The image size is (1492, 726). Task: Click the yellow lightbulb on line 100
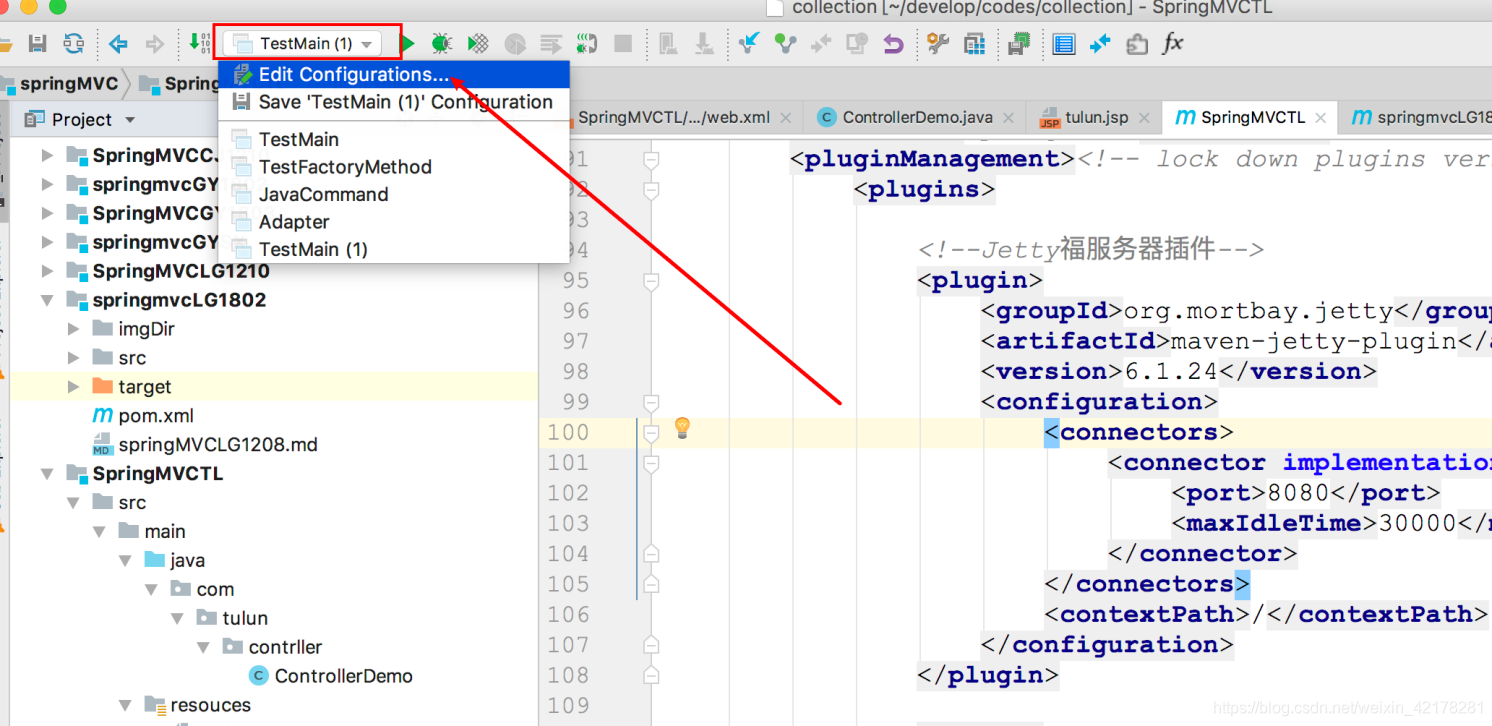tap(682, 428)
